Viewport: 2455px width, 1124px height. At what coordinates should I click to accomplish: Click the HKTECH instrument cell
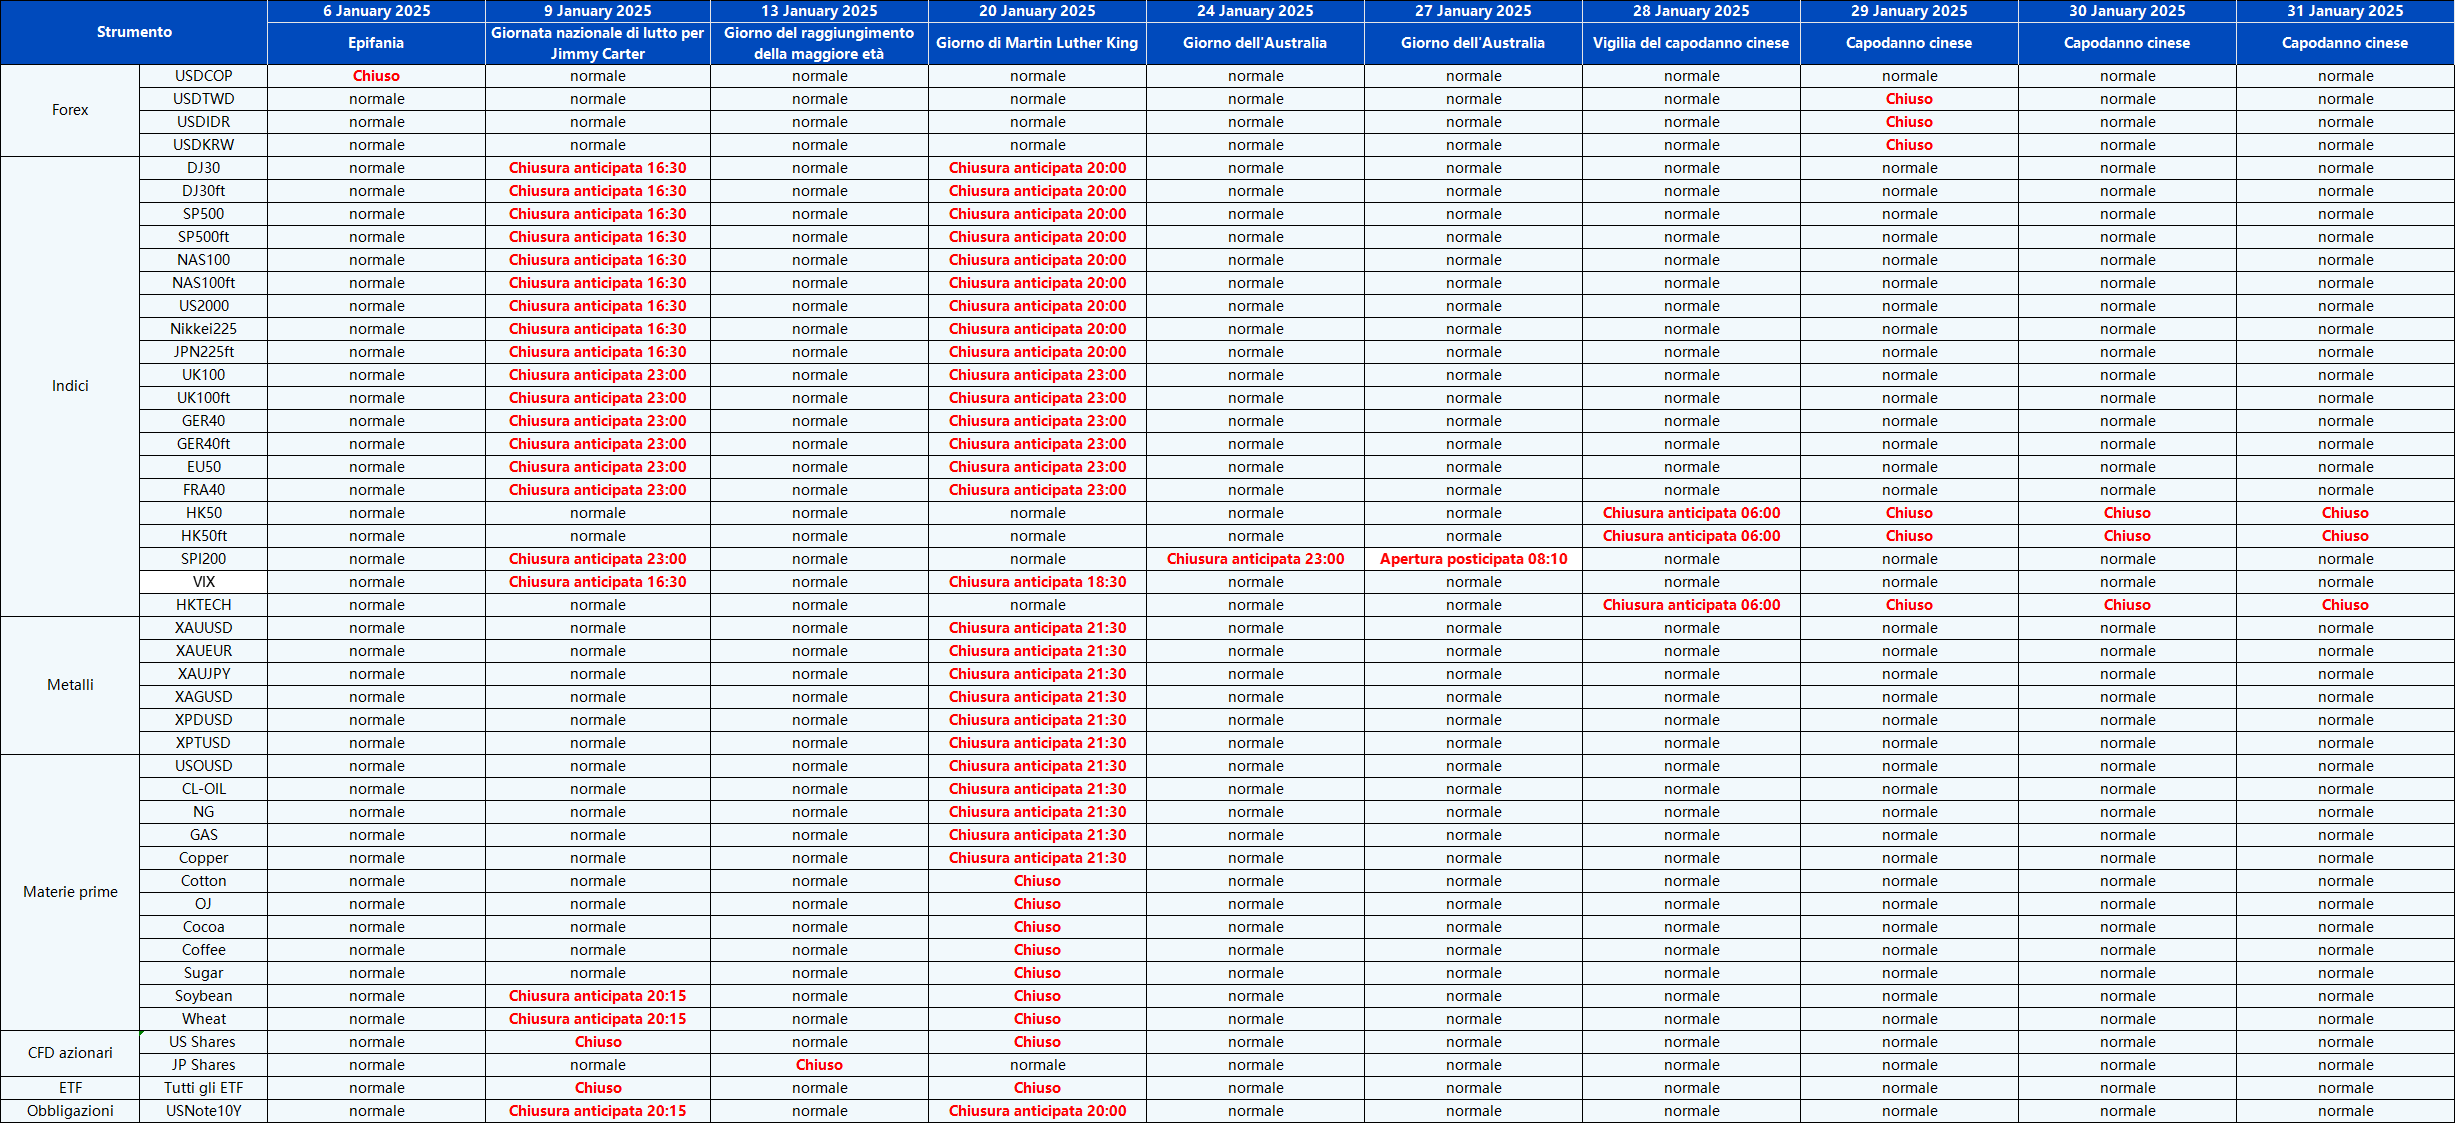(x=203, y=605)
